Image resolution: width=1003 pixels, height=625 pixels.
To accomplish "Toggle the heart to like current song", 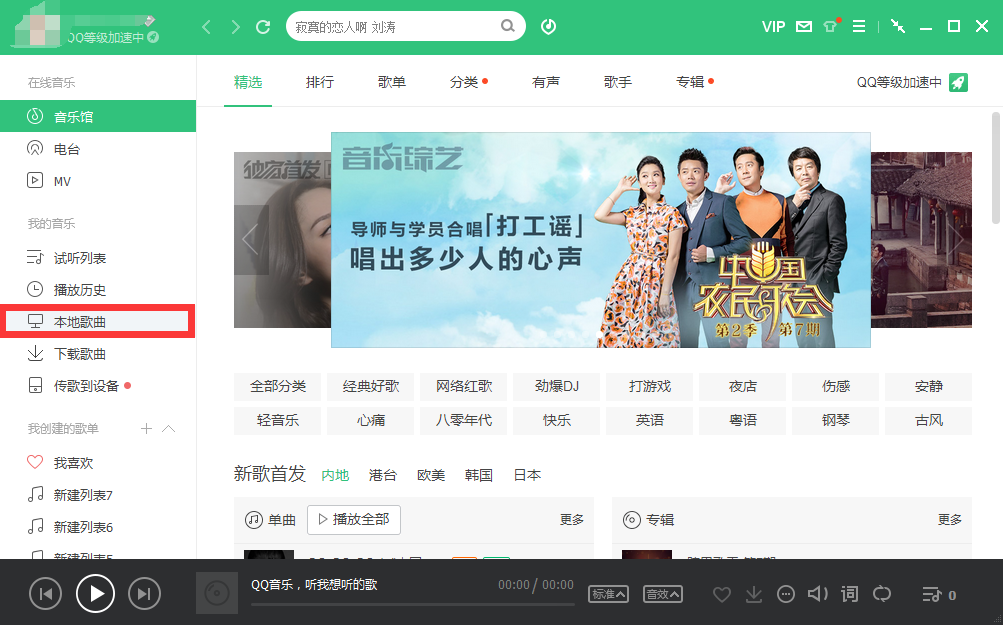I will click(722, 594).
